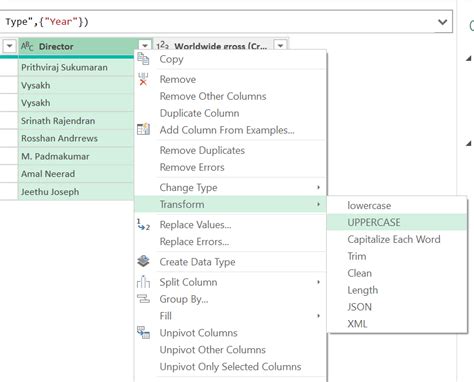Open the Director column filter dropdown
The image size is (474, 382).
click(145, 46)
